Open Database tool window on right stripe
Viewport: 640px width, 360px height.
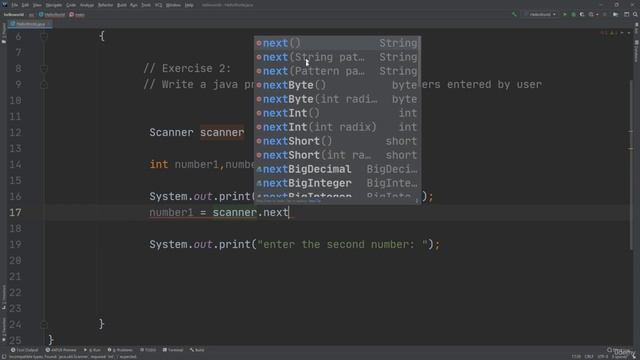pos(636,52)
